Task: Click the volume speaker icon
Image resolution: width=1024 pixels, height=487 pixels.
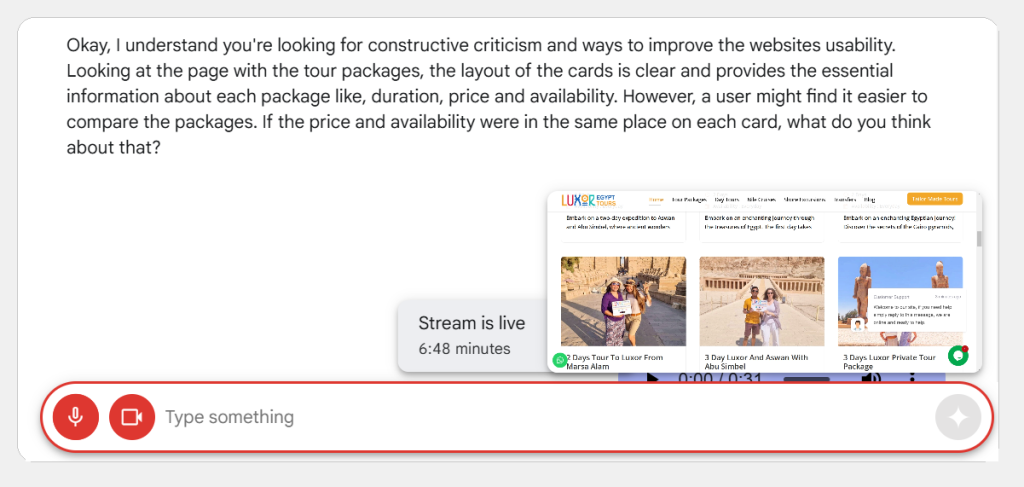Action: point(871,379)
